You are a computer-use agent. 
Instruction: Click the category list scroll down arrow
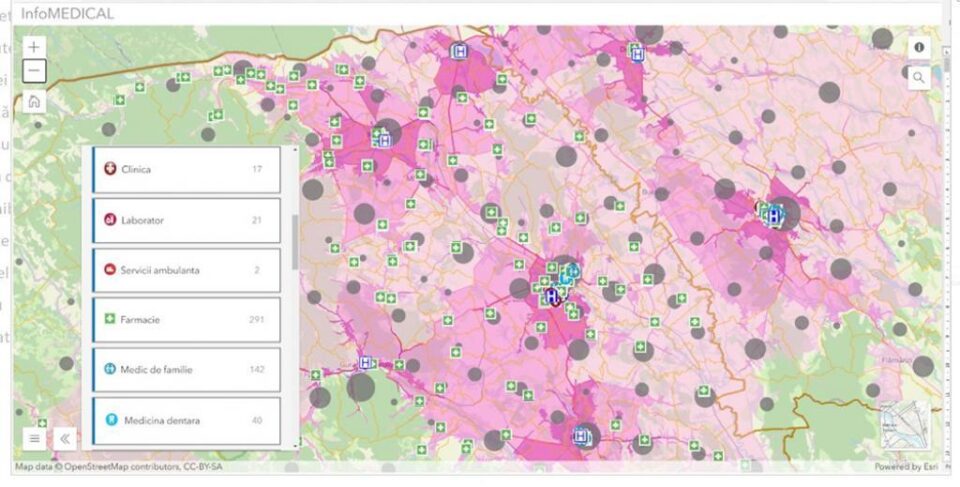pos(295,445)
